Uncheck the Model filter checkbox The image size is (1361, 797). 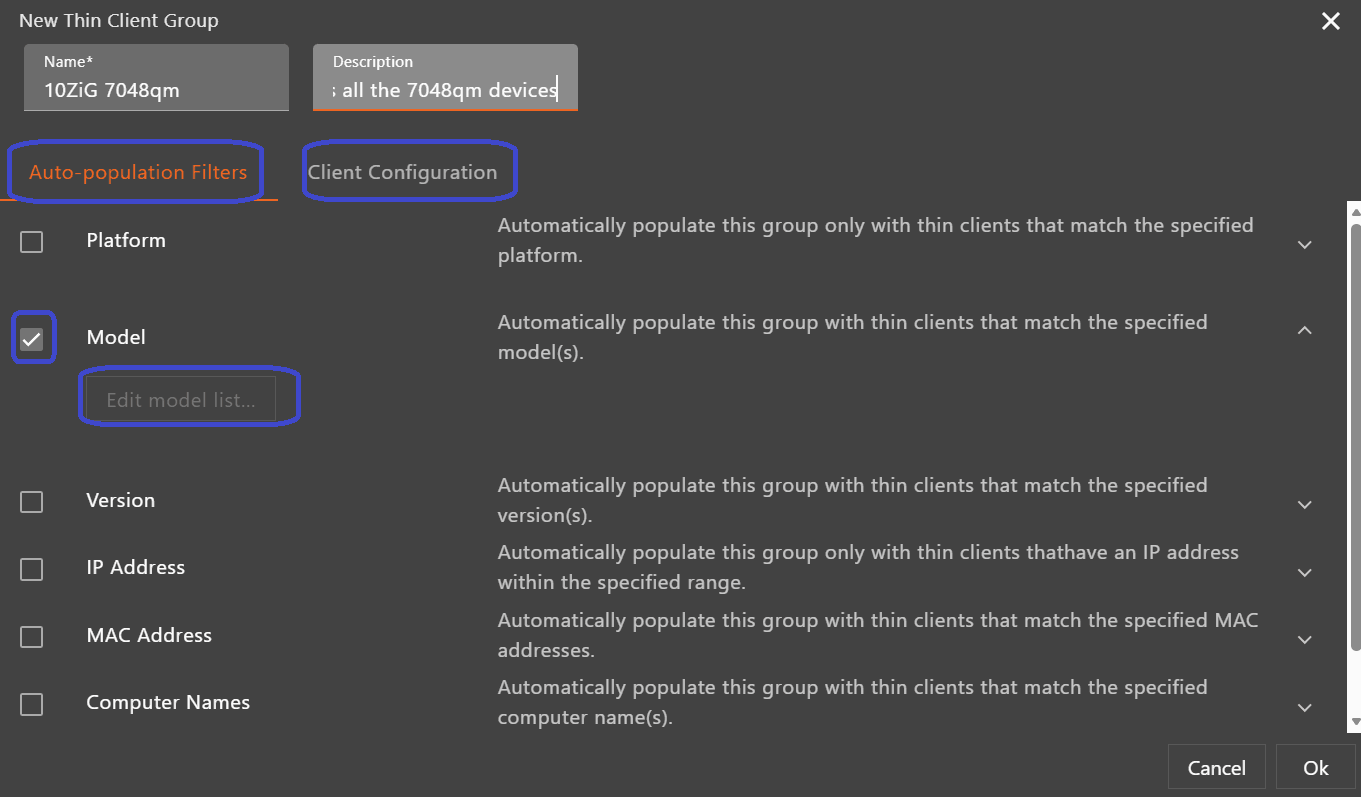(x=32, y=339)
